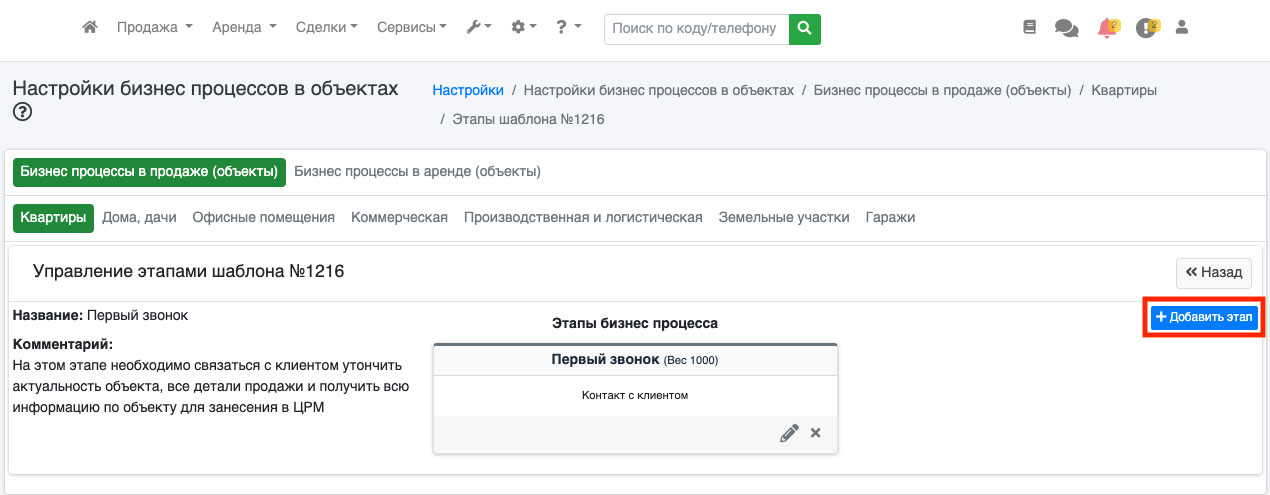Click the exclamation alerts icon
Viewport: 1270px width, 495px height.
click(1146, 29)
